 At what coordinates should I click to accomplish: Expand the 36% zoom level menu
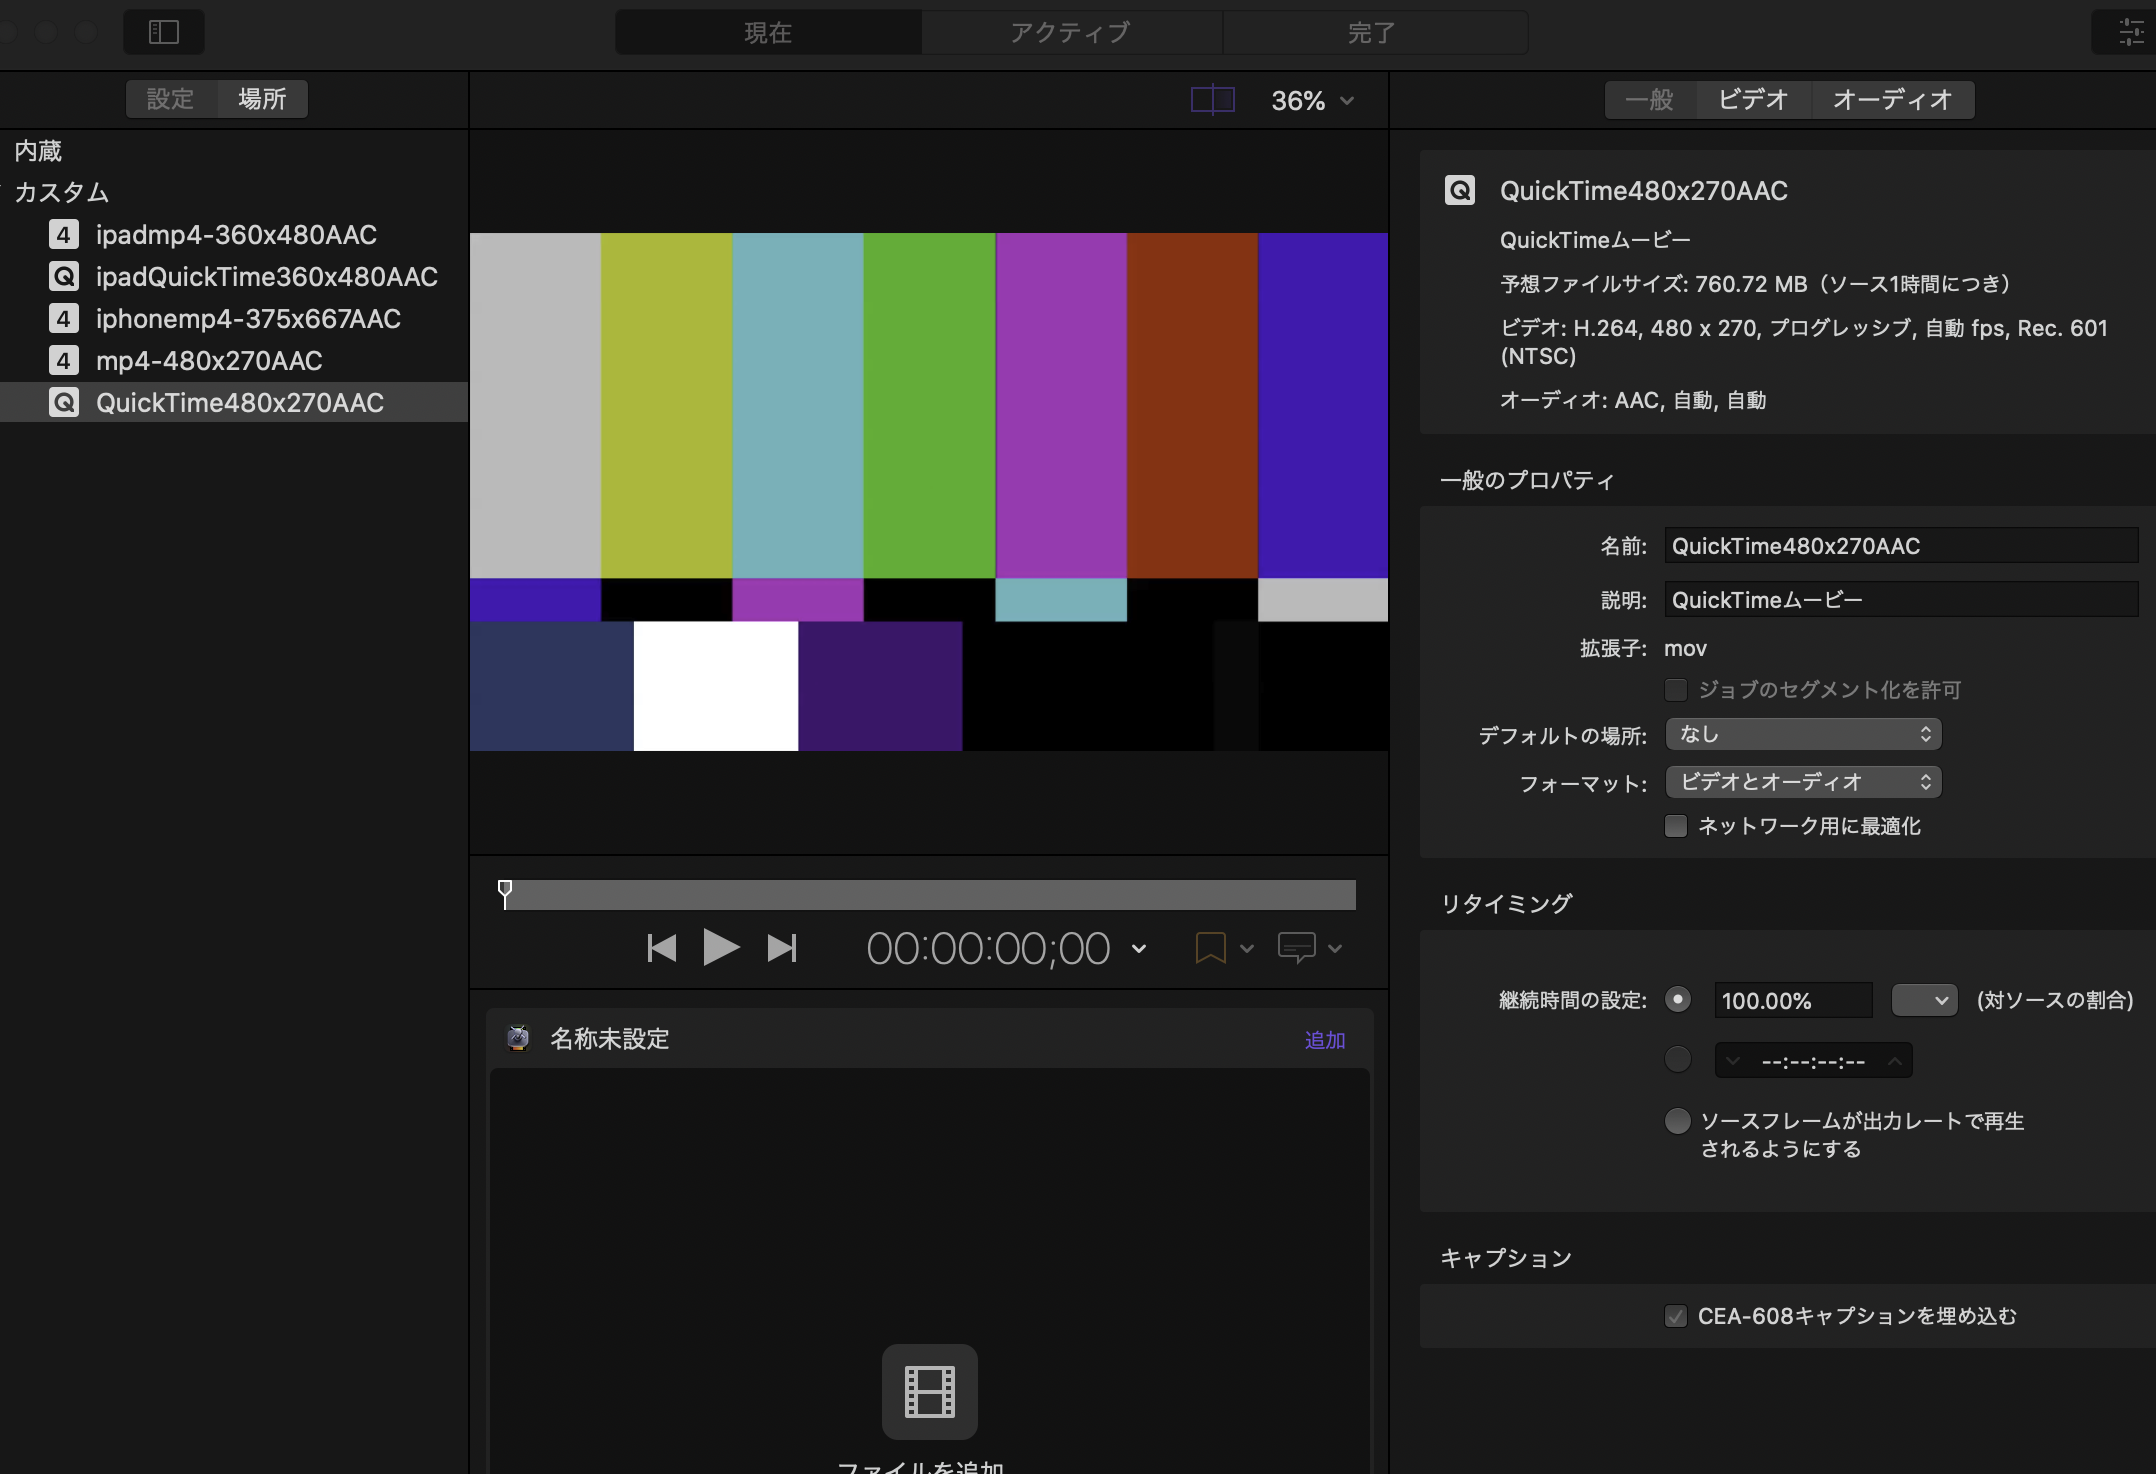click(1312, 101)
